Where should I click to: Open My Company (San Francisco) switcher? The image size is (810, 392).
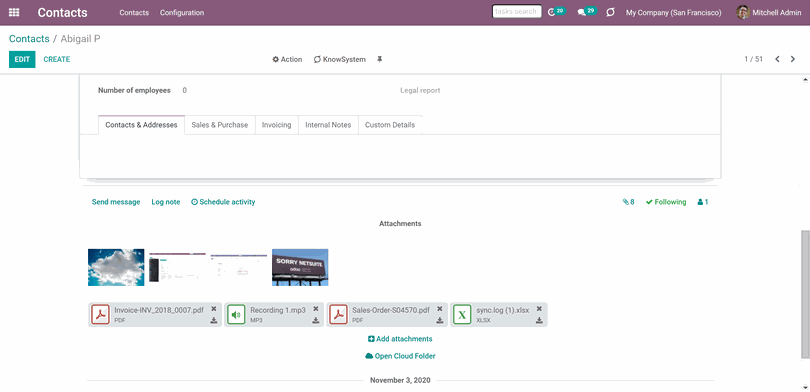[674, 12]
